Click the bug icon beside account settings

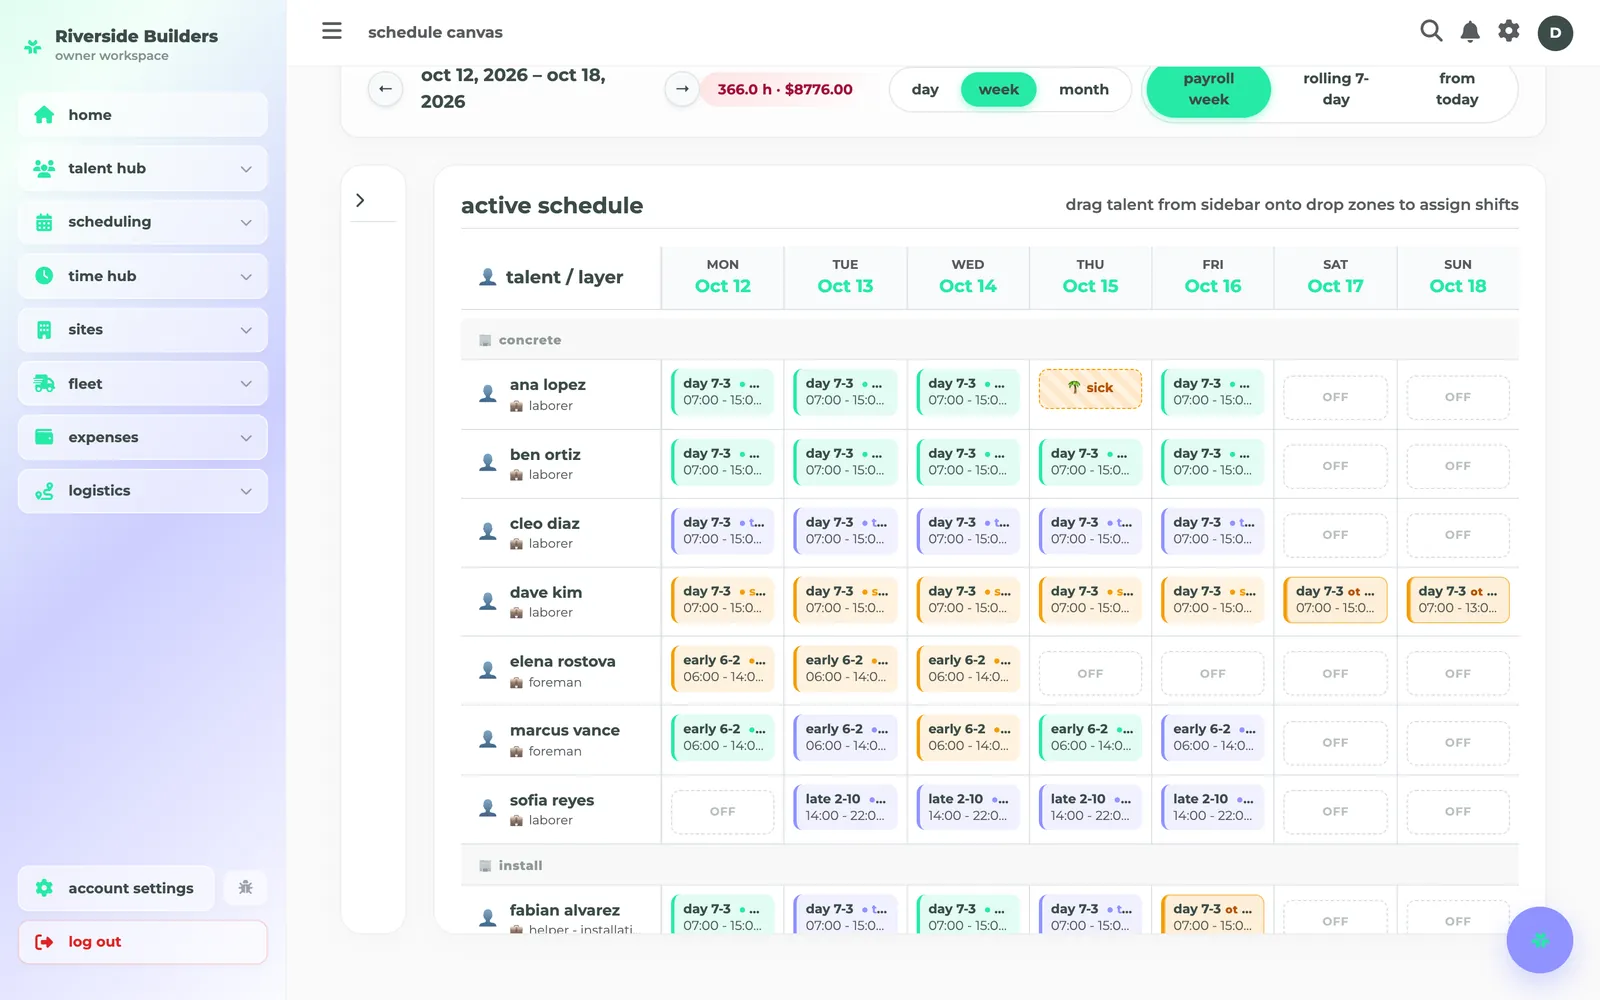(x=246, y=888)
